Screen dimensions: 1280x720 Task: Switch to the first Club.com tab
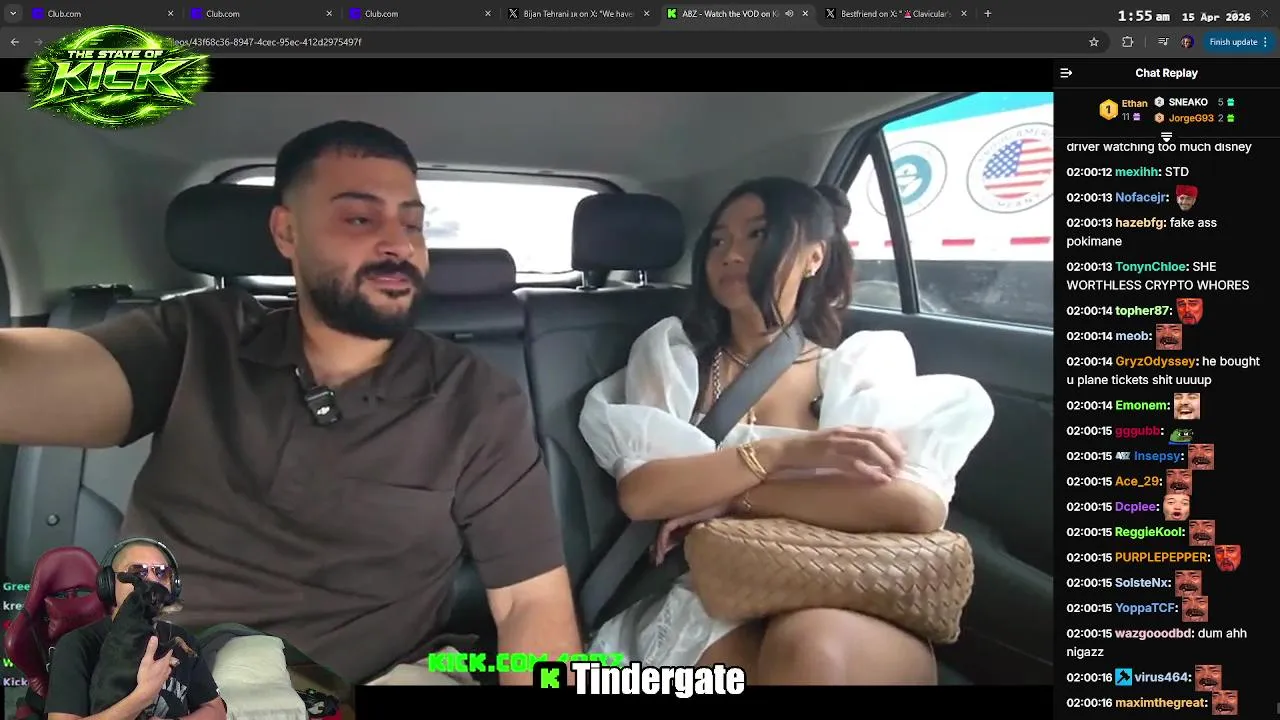click(100, 14)
